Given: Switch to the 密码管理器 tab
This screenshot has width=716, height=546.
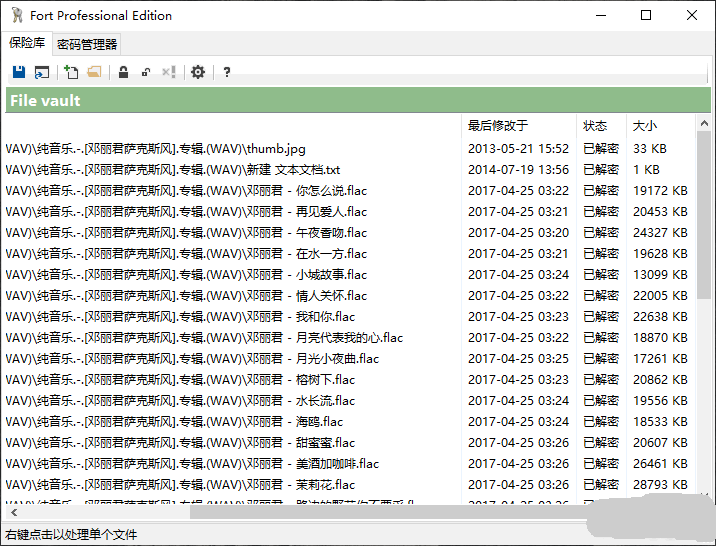Looking at the screenshot, I should [87, 44].
